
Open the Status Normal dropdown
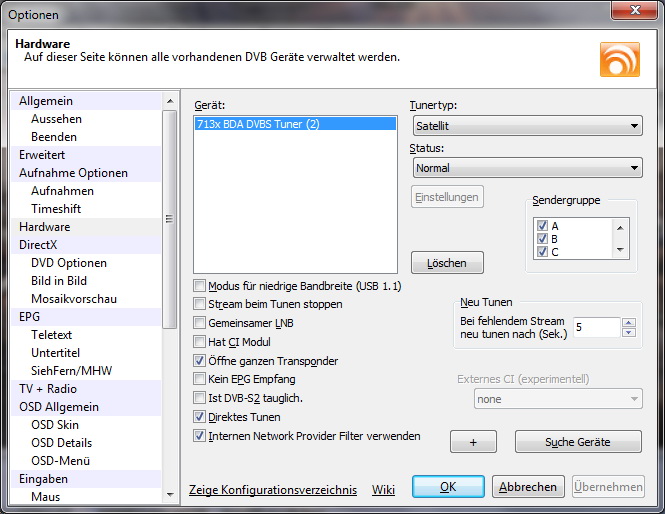tap(528, 168)
